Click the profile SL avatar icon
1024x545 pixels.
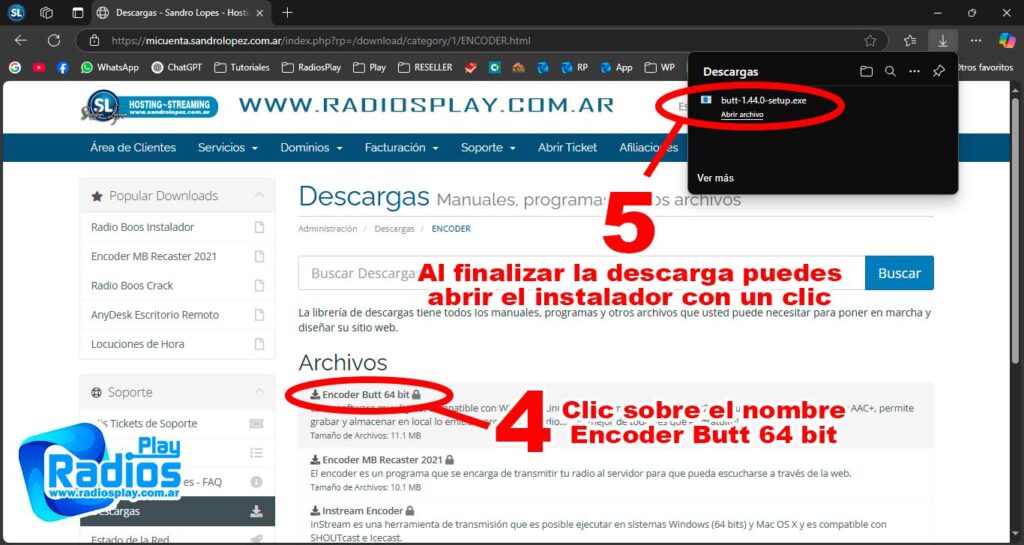coord(16,12)
